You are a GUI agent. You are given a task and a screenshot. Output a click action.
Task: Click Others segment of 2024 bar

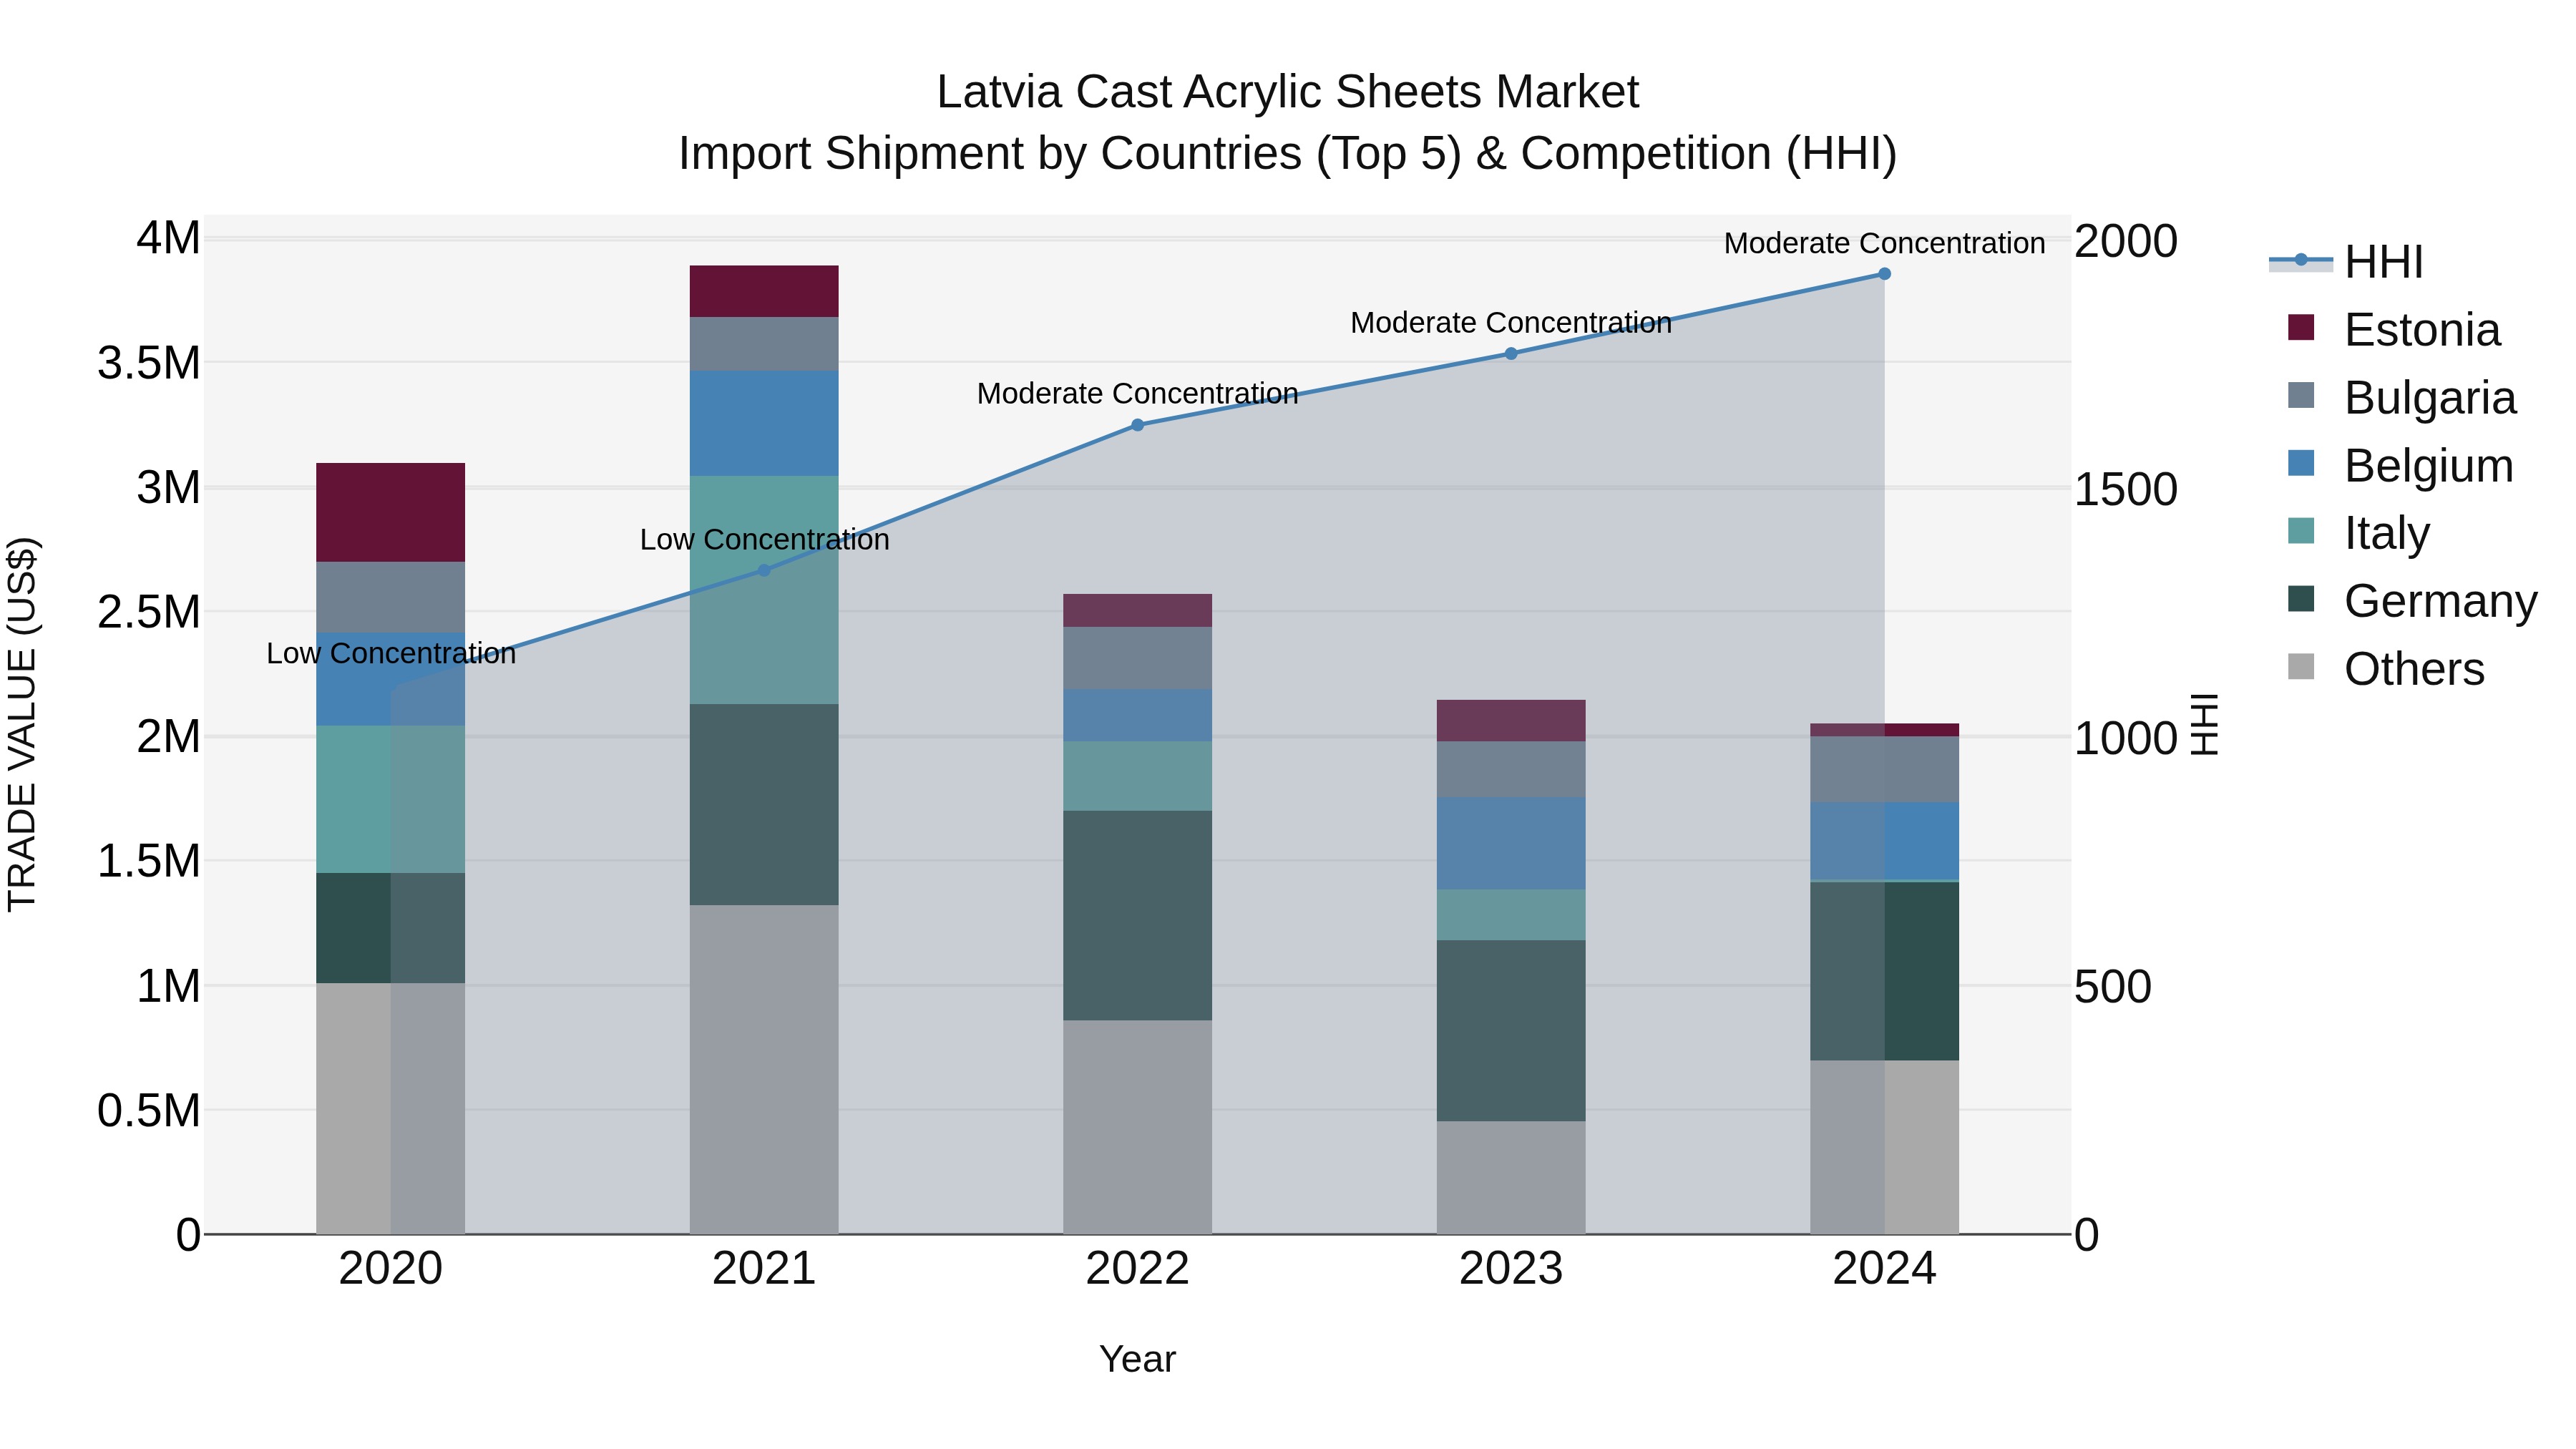[x=1884, y=1147]
